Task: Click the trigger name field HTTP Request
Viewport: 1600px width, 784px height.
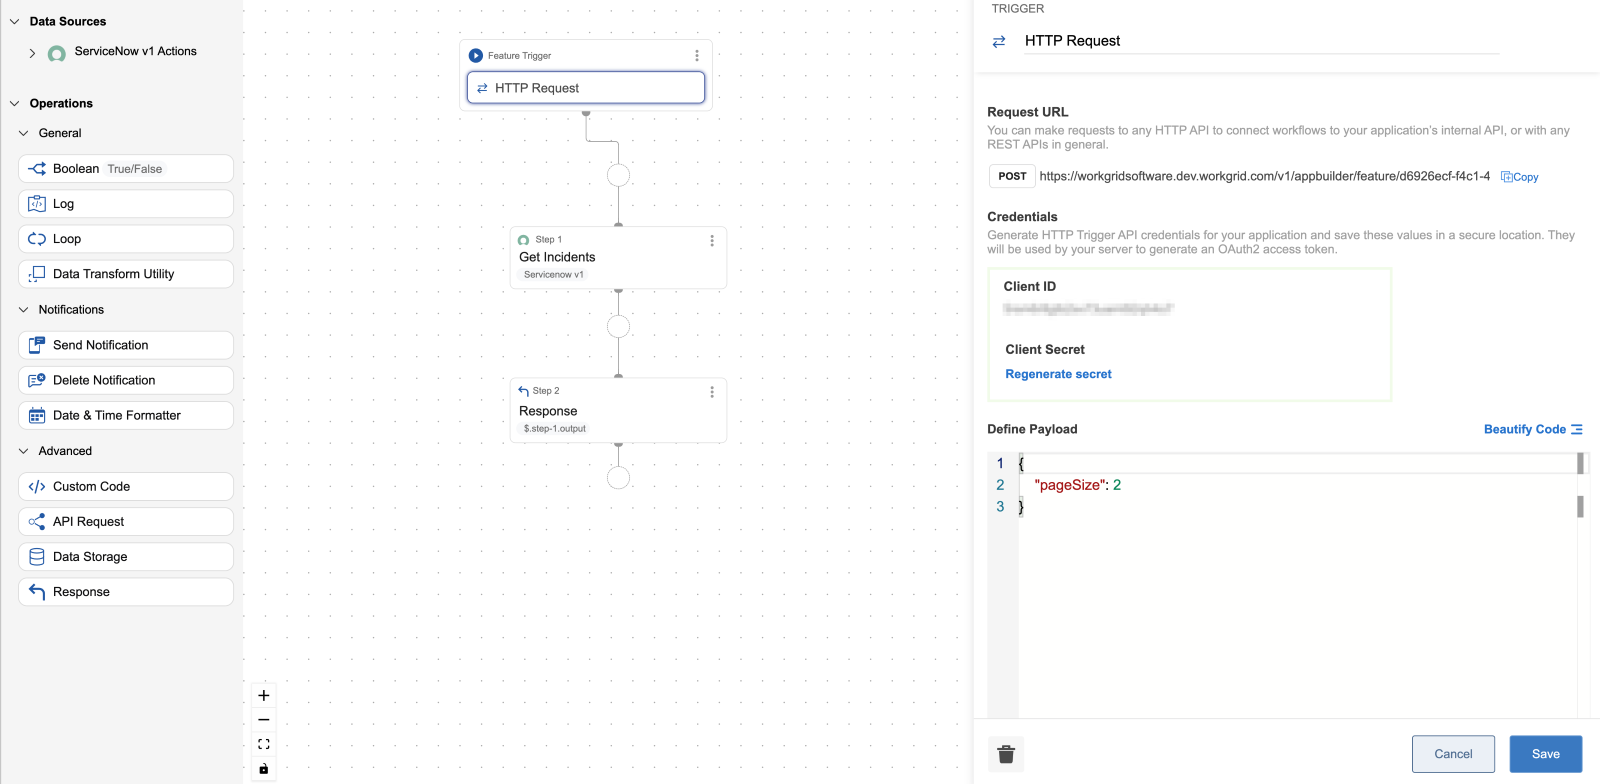Action: click(x=1262, y=41)
